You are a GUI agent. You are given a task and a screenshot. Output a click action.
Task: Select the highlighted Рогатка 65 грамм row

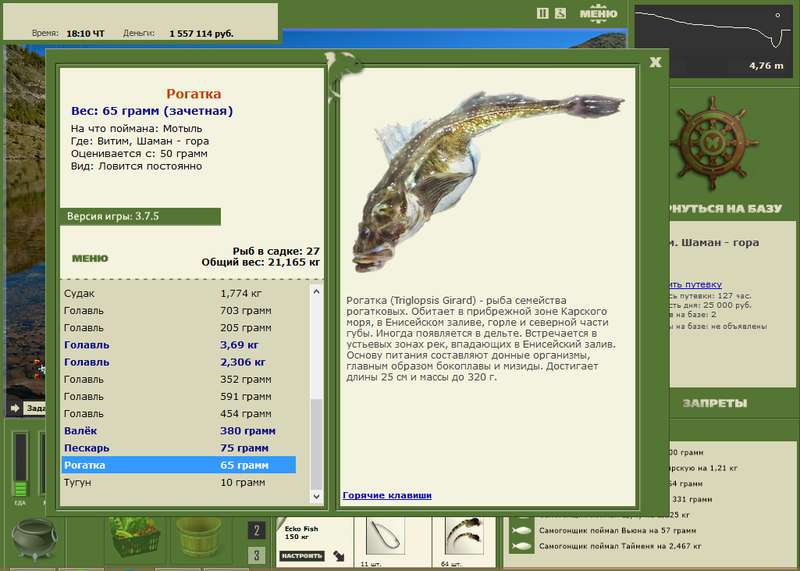pyautogui.click(x=179, y=465)
